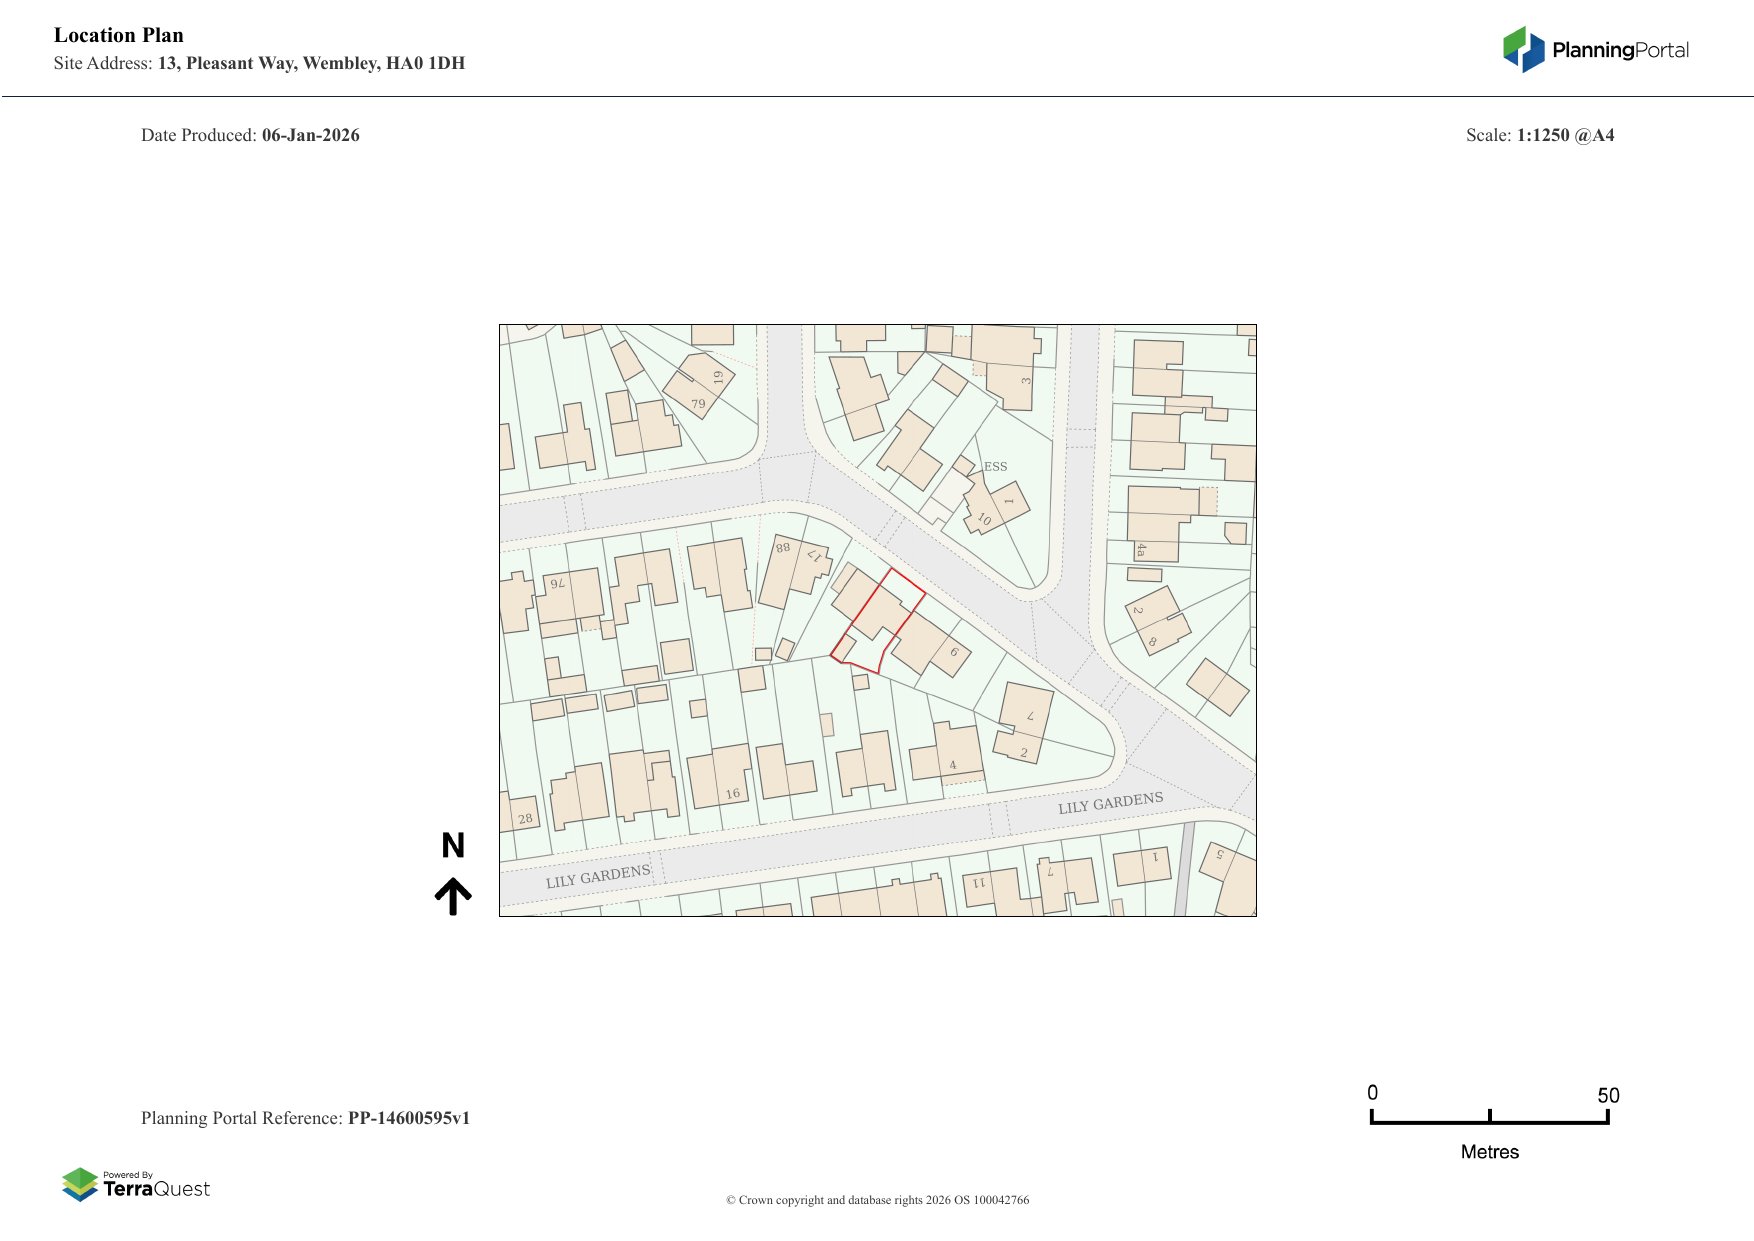Click the Planning Portal logo icon
The width and height of the screenshot is (1754, 1241).
coord(1523,49)
